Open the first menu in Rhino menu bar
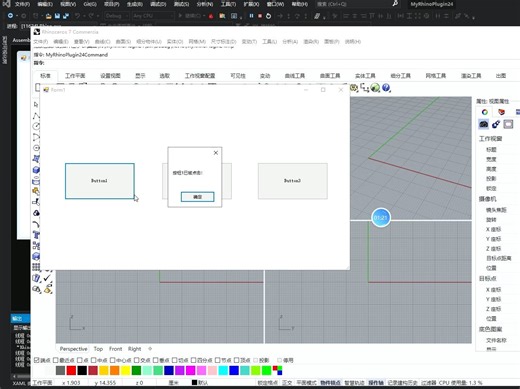The image size is (520, 389). 41,42
